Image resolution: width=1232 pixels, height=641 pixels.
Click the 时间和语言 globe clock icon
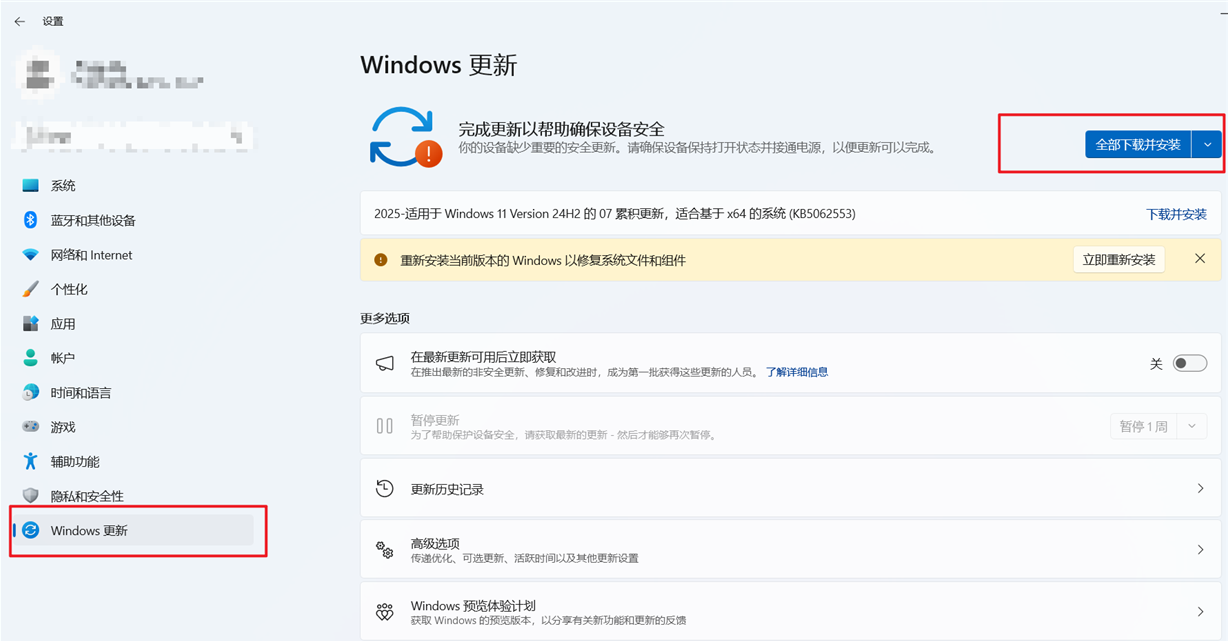(31, 393)
